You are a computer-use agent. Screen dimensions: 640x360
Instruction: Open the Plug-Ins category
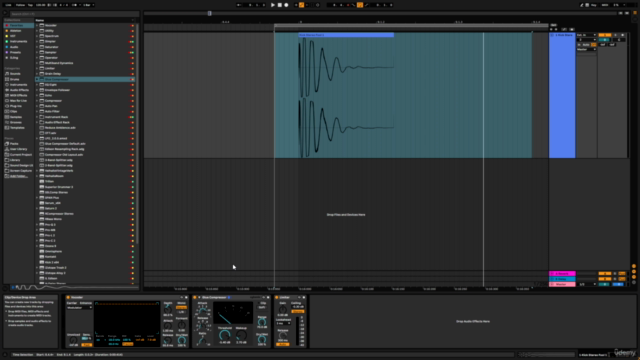(16, 106)
